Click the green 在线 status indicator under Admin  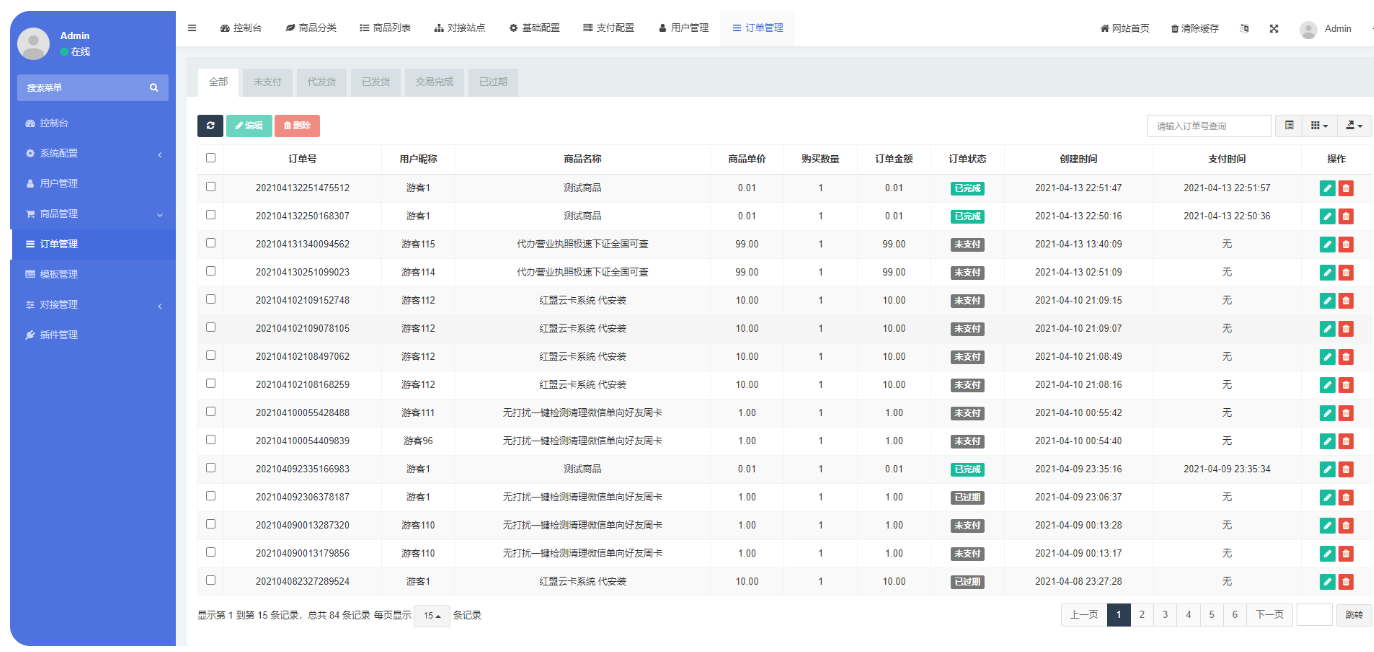click(66, 49)
